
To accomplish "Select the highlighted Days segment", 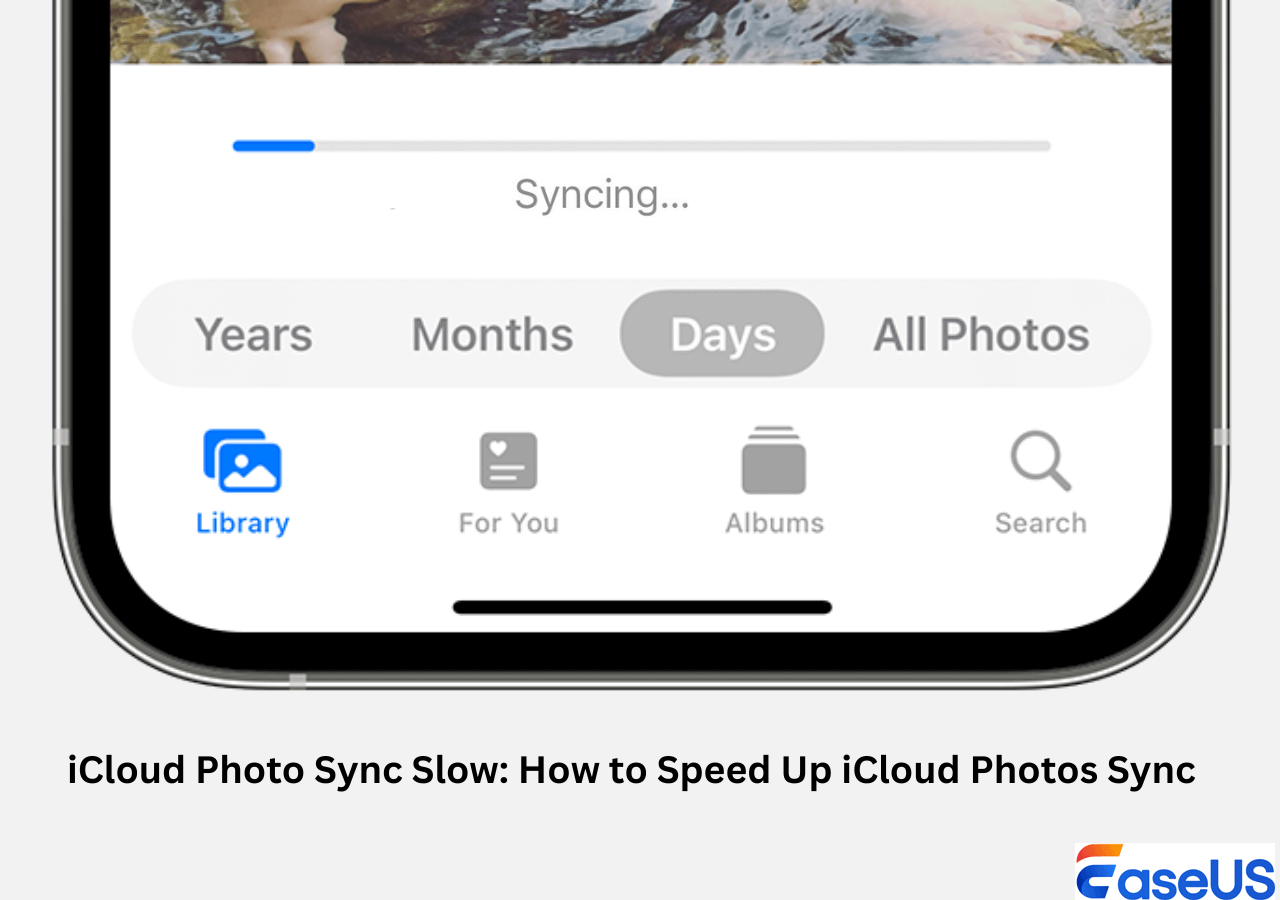I will click(x=722, y=335).
